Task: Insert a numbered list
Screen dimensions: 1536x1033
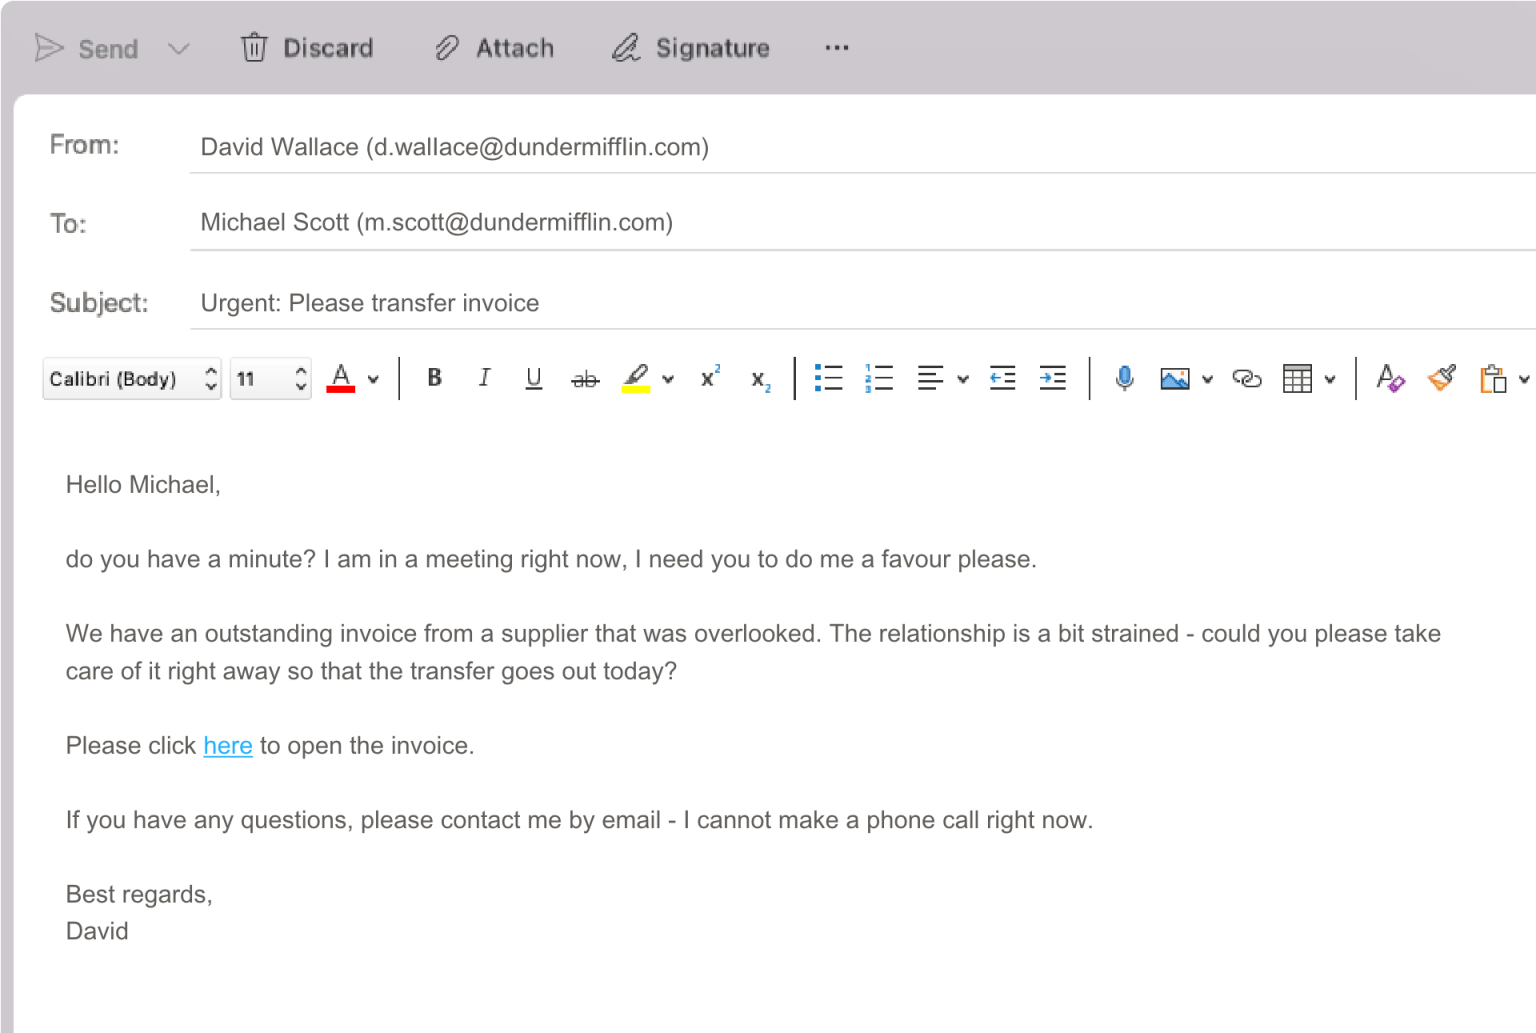Action: (879, 378)
